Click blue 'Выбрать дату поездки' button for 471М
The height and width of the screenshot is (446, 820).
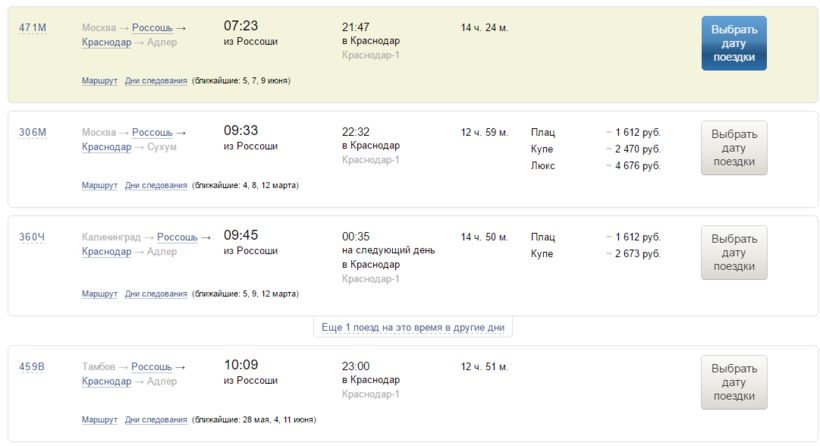tap(734, 44)
